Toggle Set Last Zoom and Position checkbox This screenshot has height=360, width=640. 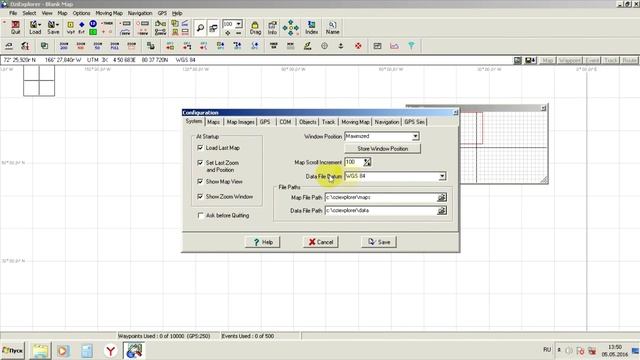[x=200, y=162]
